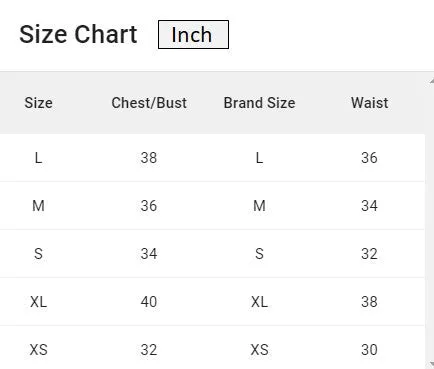Click size M in the Size column
This screenshot has width=434, height=369.
(x=38, y=206)
